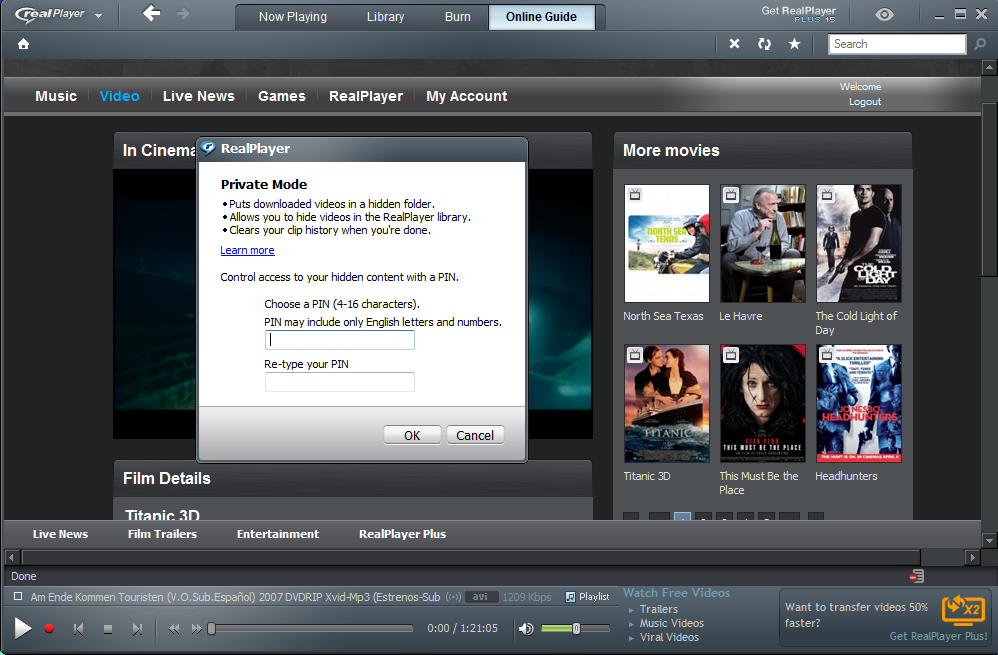Click the TV icon on North Sea Texas
This screenshot has height=655, width=998.
(x=635, y=195)
